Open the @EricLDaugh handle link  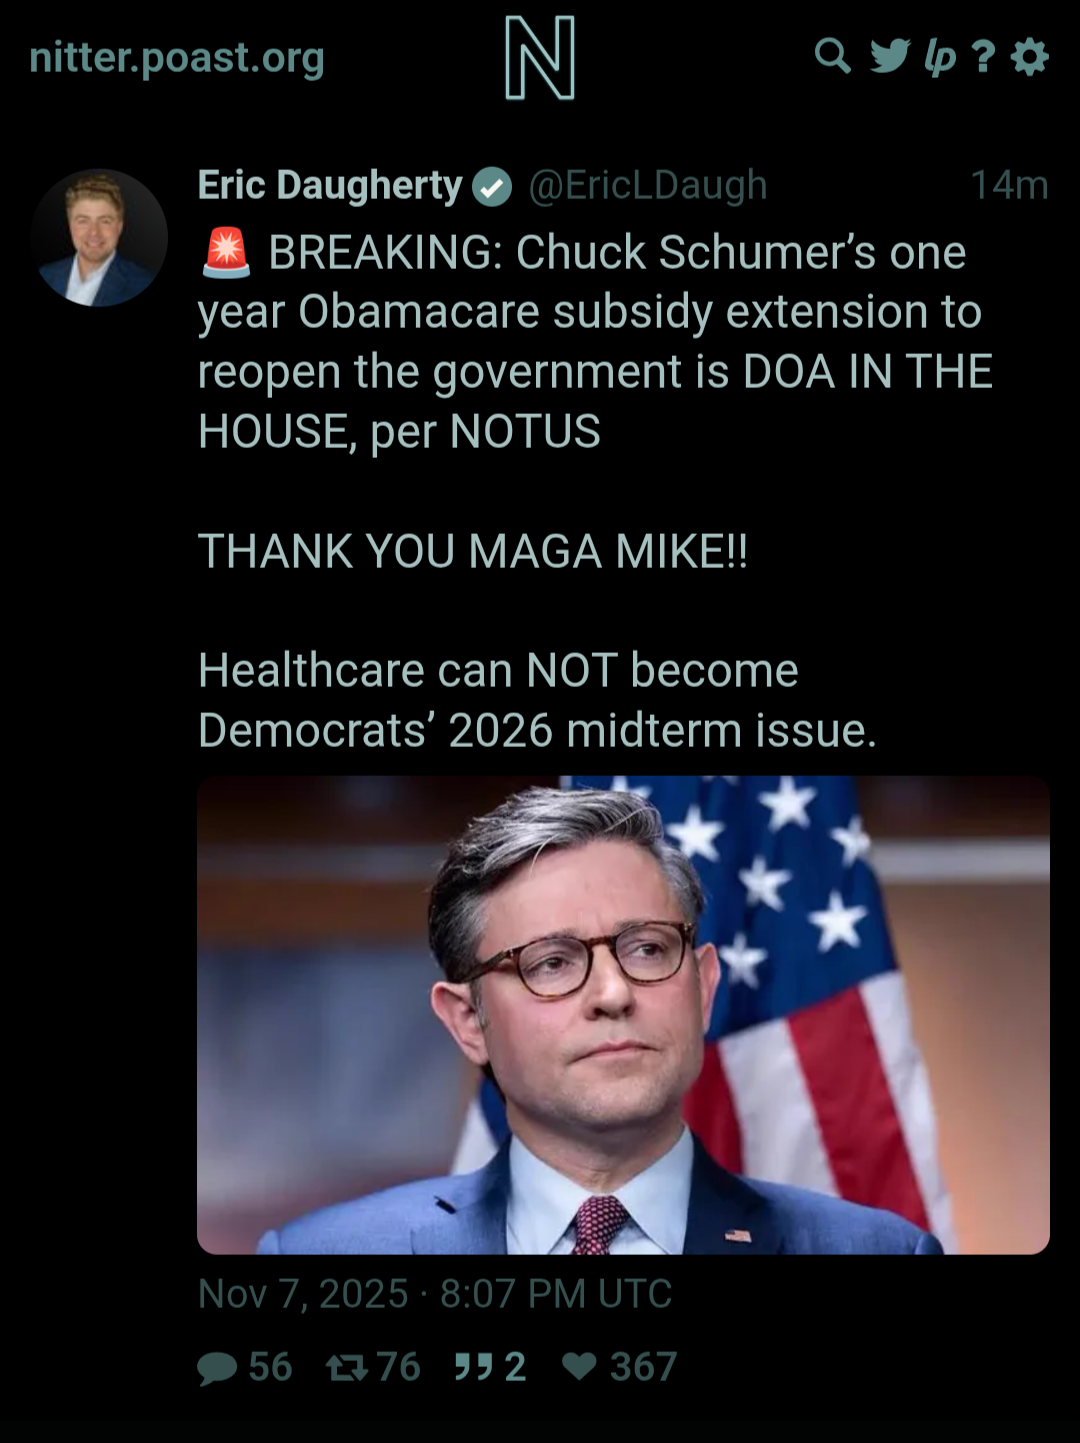pos(647,185)
